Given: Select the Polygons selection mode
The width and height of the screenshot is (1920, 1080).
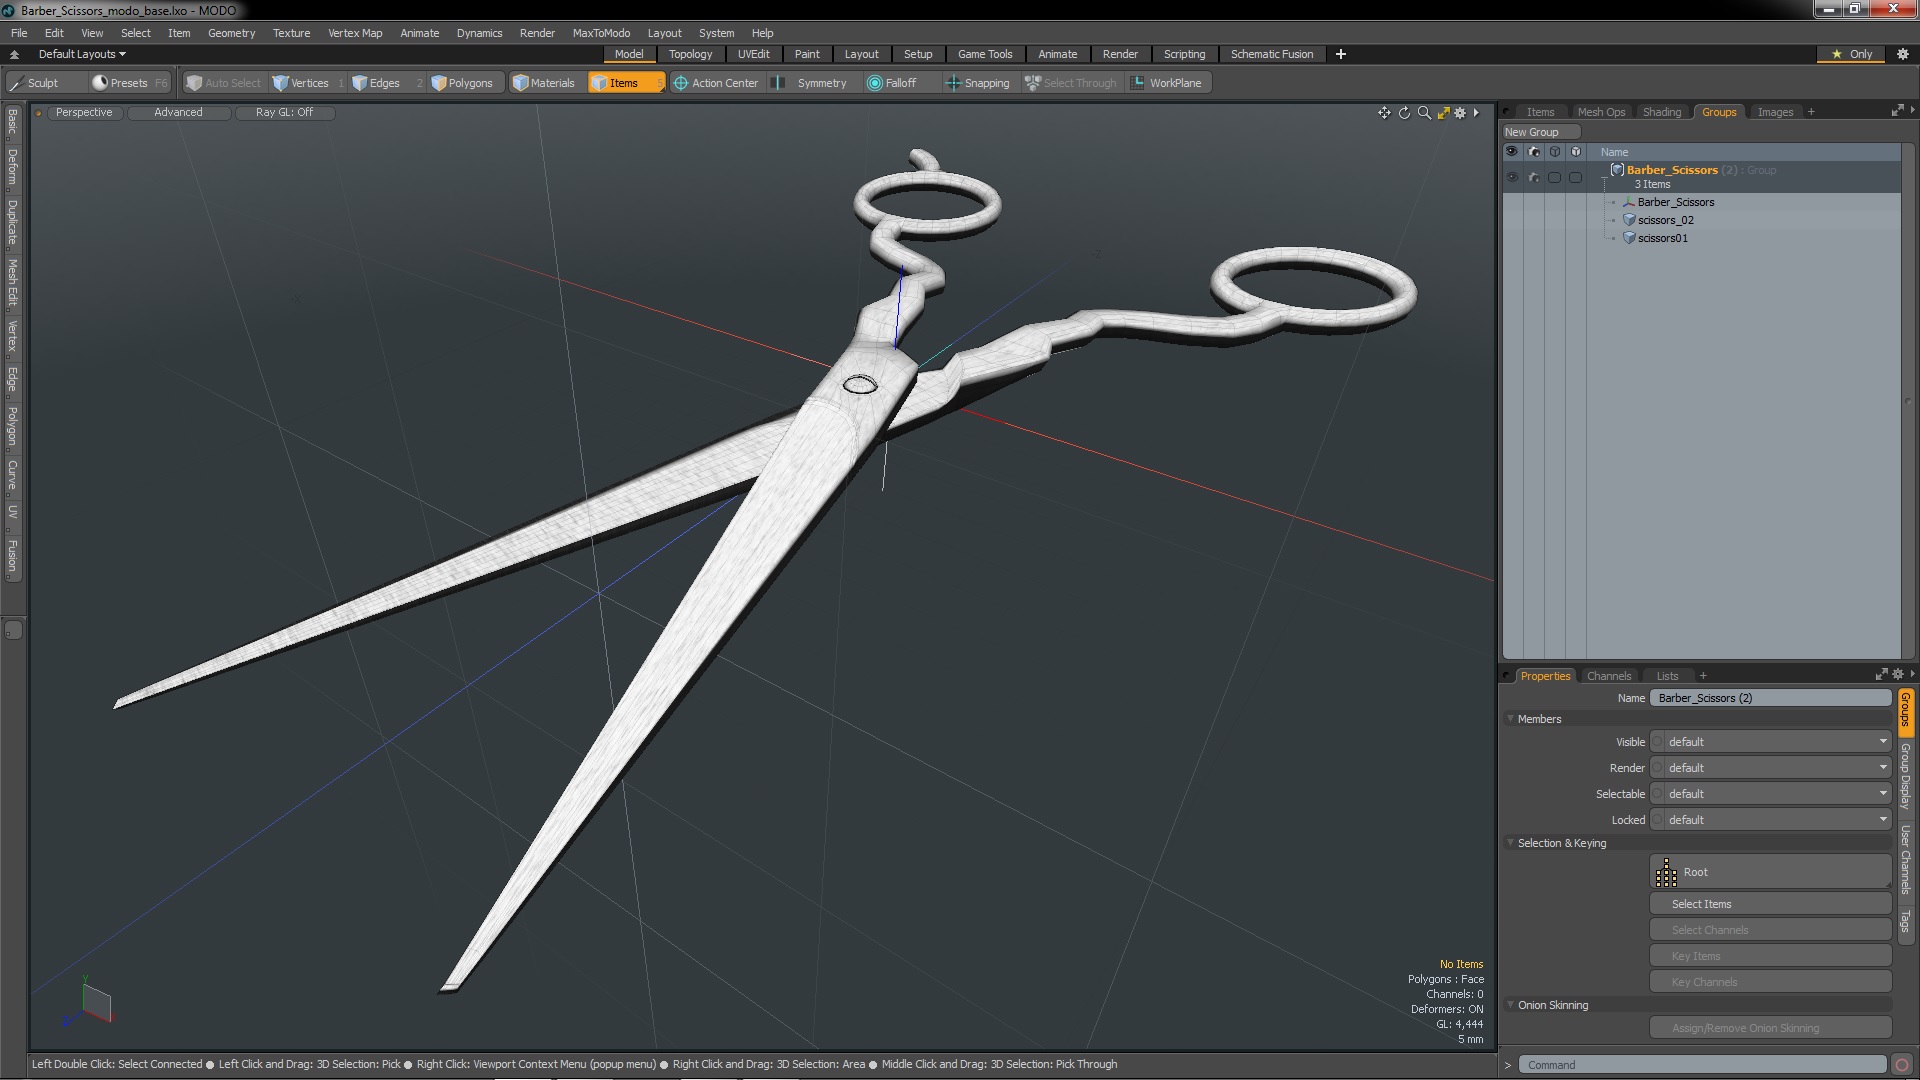Looking at the screenshot, I should (x=462, y=83).
